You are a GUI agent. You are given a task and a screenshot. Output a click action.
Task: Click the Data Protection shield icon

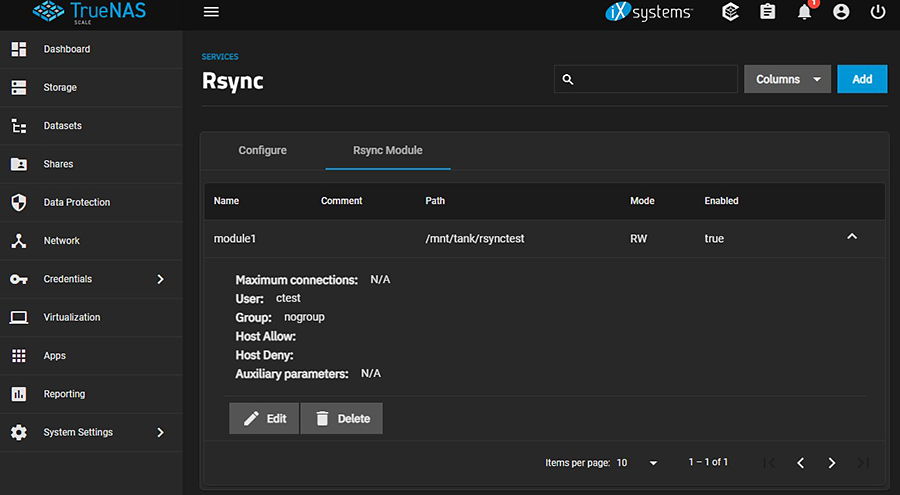point(19,202)
